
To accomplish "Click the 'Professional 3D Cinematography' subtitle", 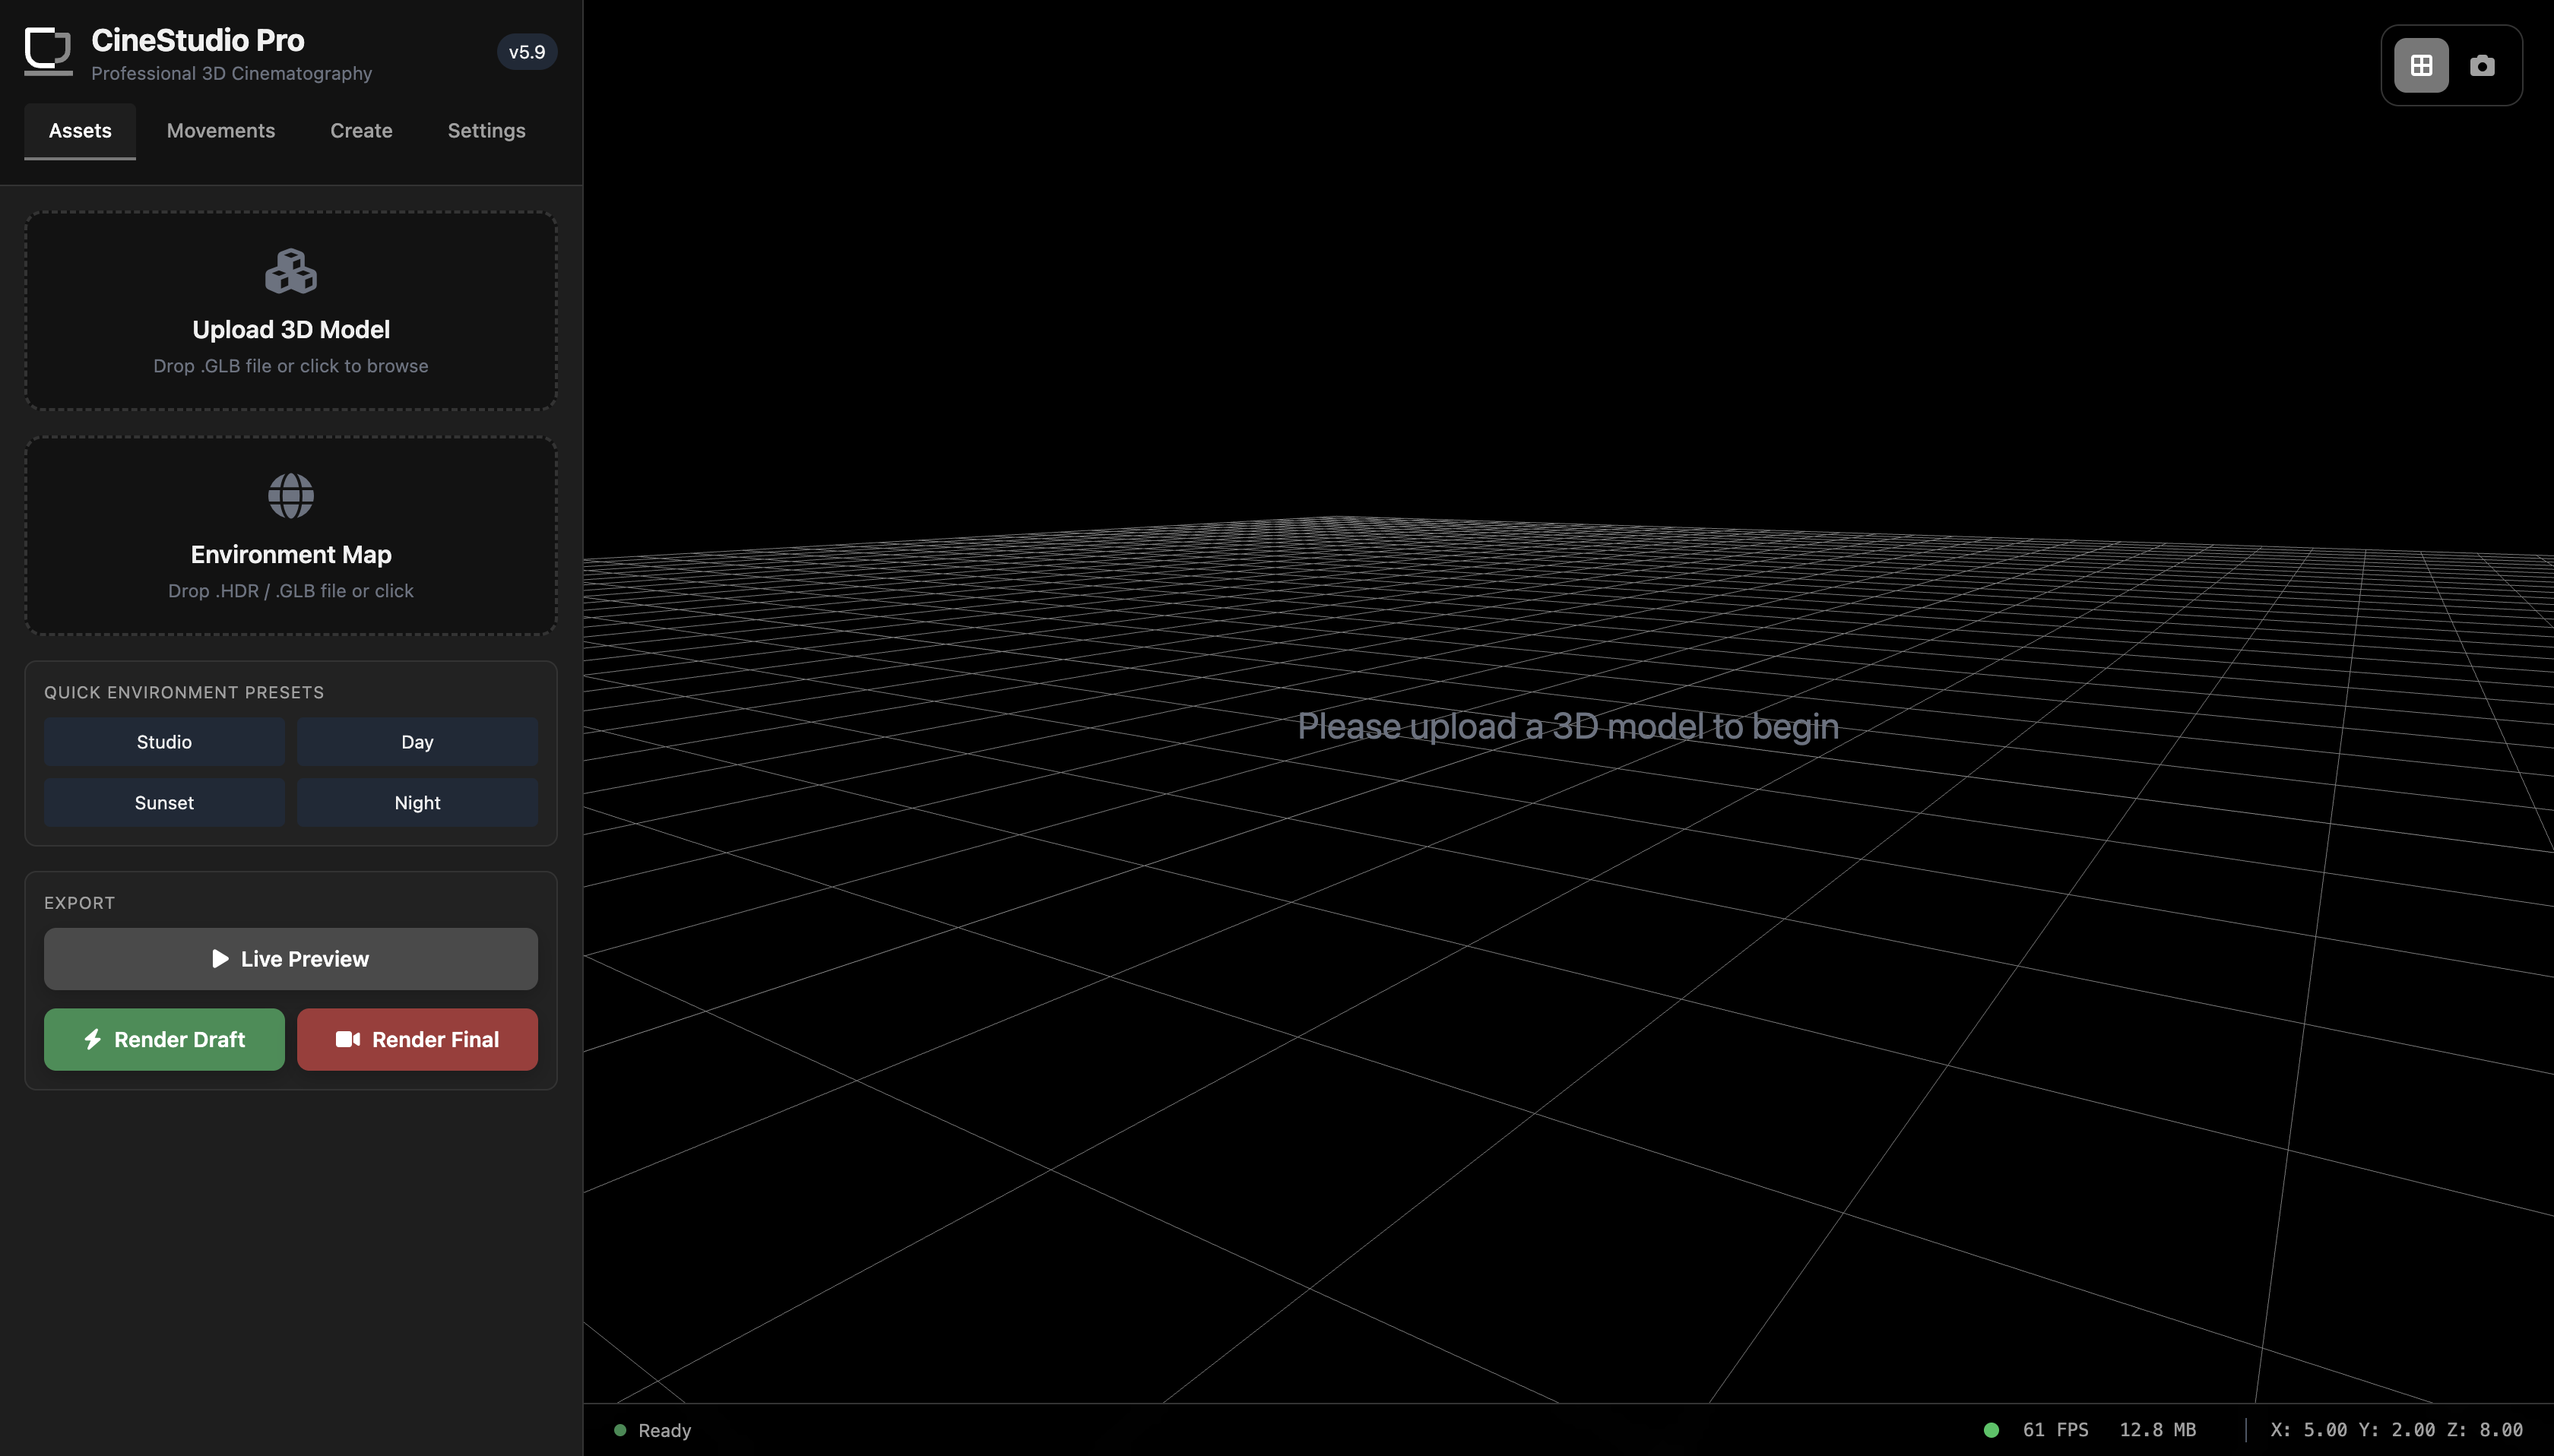I will pyautogui.click(x=231, y=74).
